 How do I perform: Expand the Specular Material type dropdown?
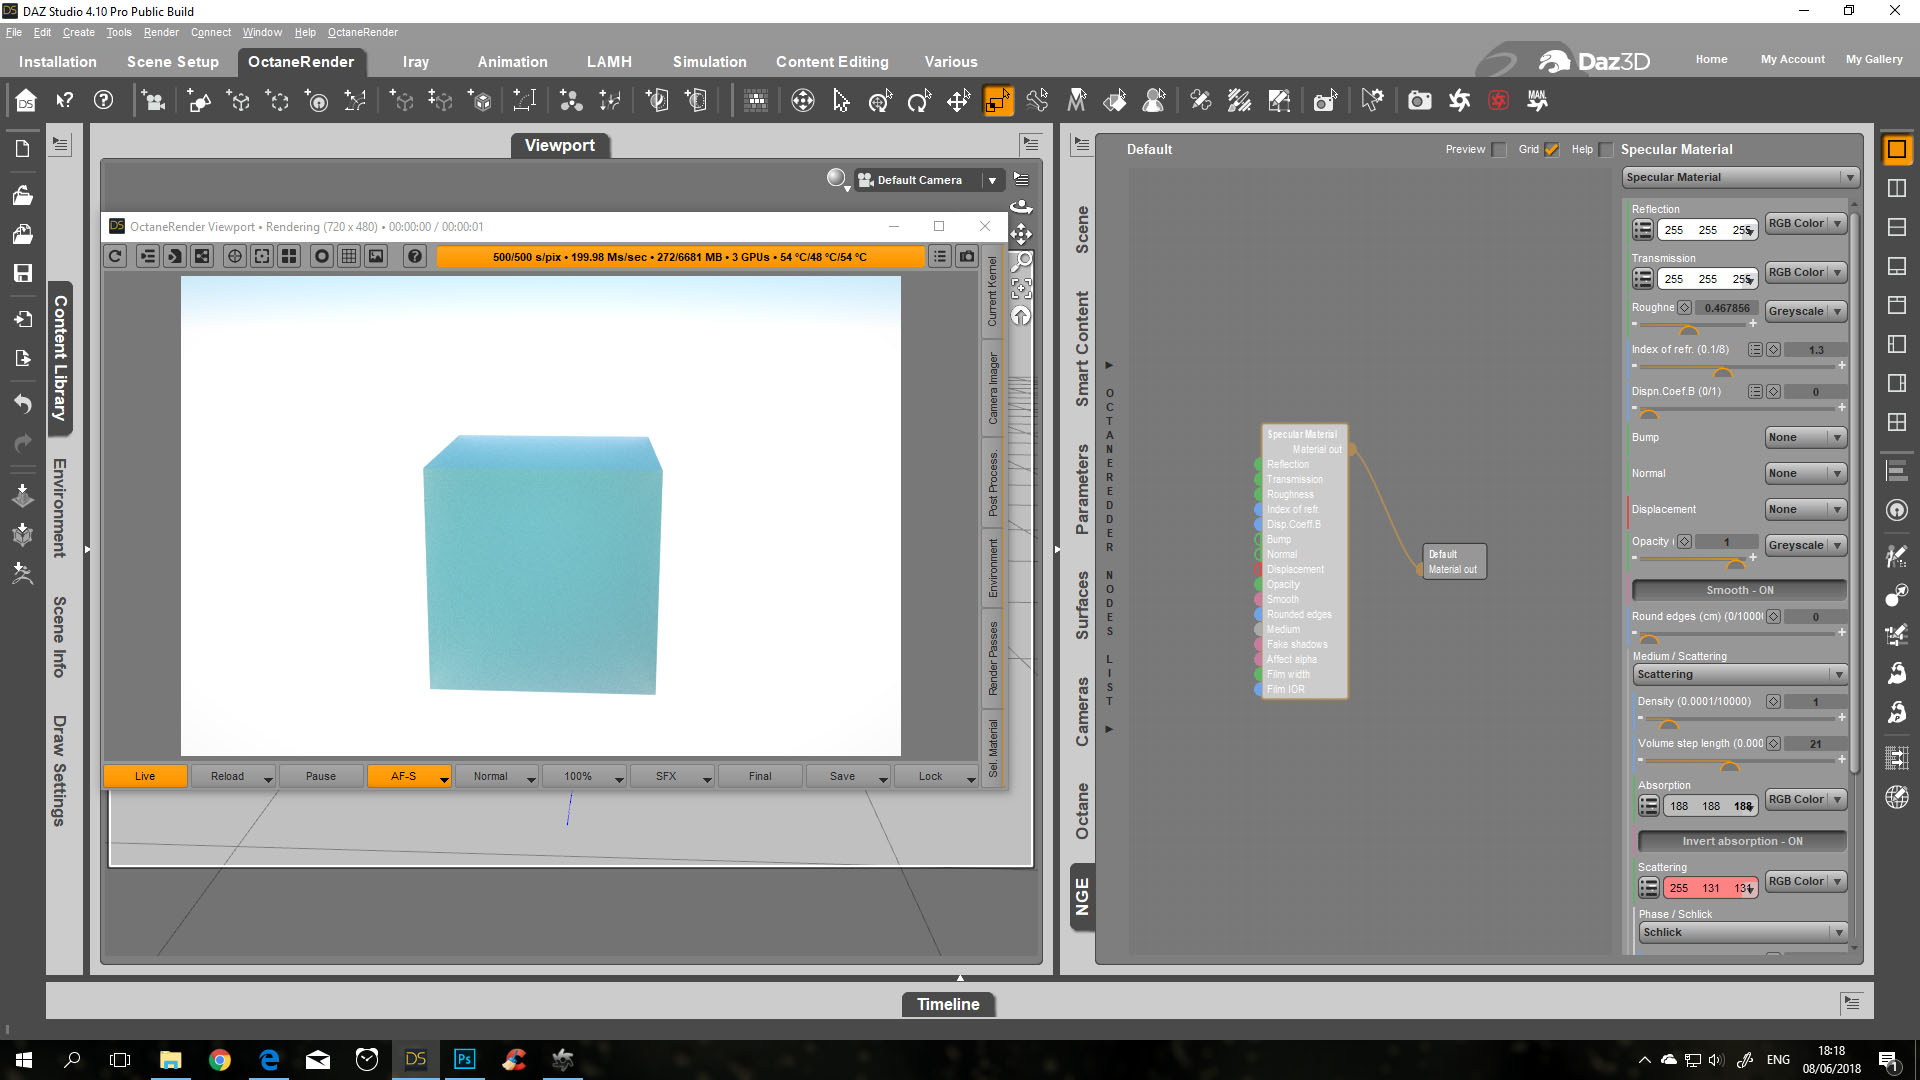(x=1739, y=177)
